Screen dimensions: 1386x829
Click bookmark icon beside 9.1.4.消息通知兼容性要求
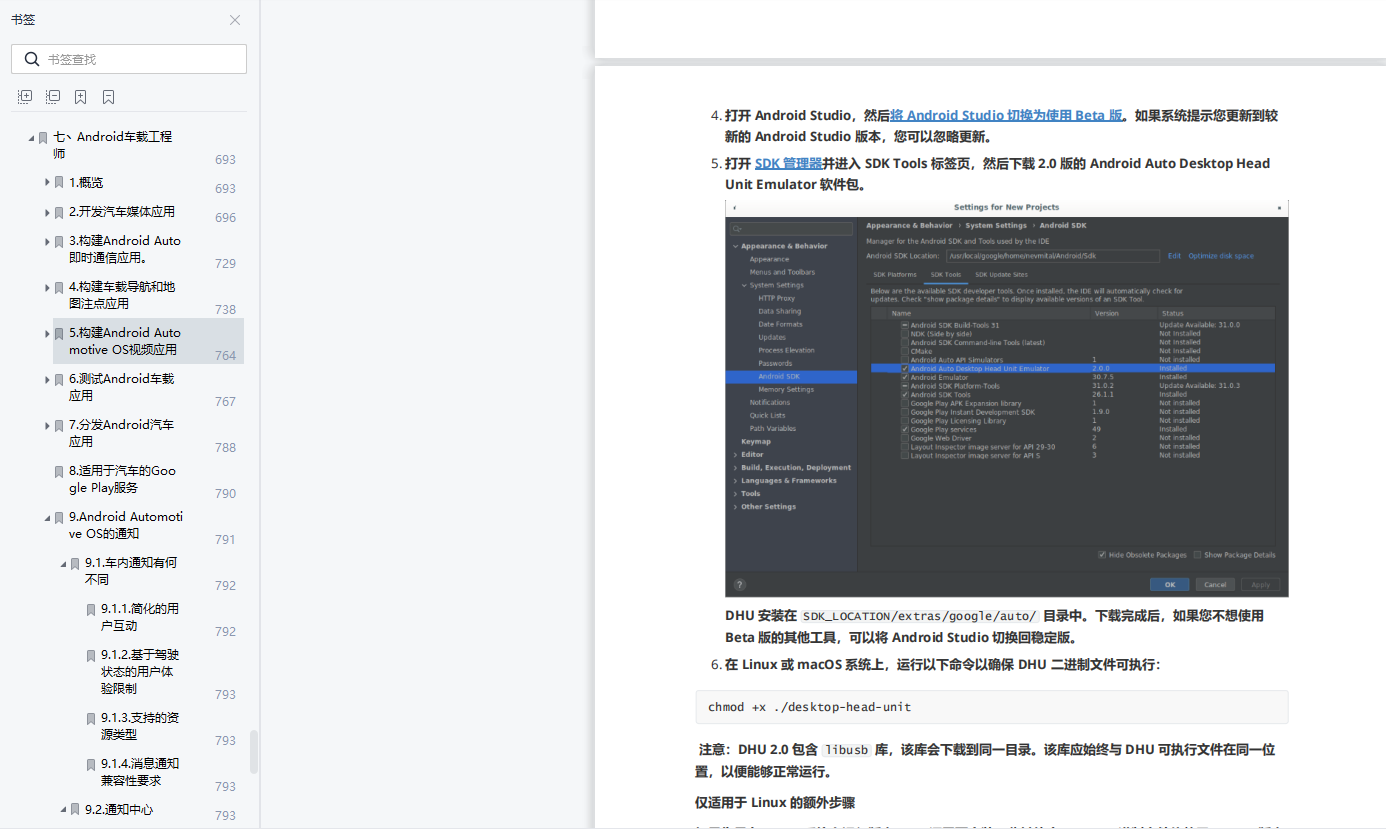point(91,764)
